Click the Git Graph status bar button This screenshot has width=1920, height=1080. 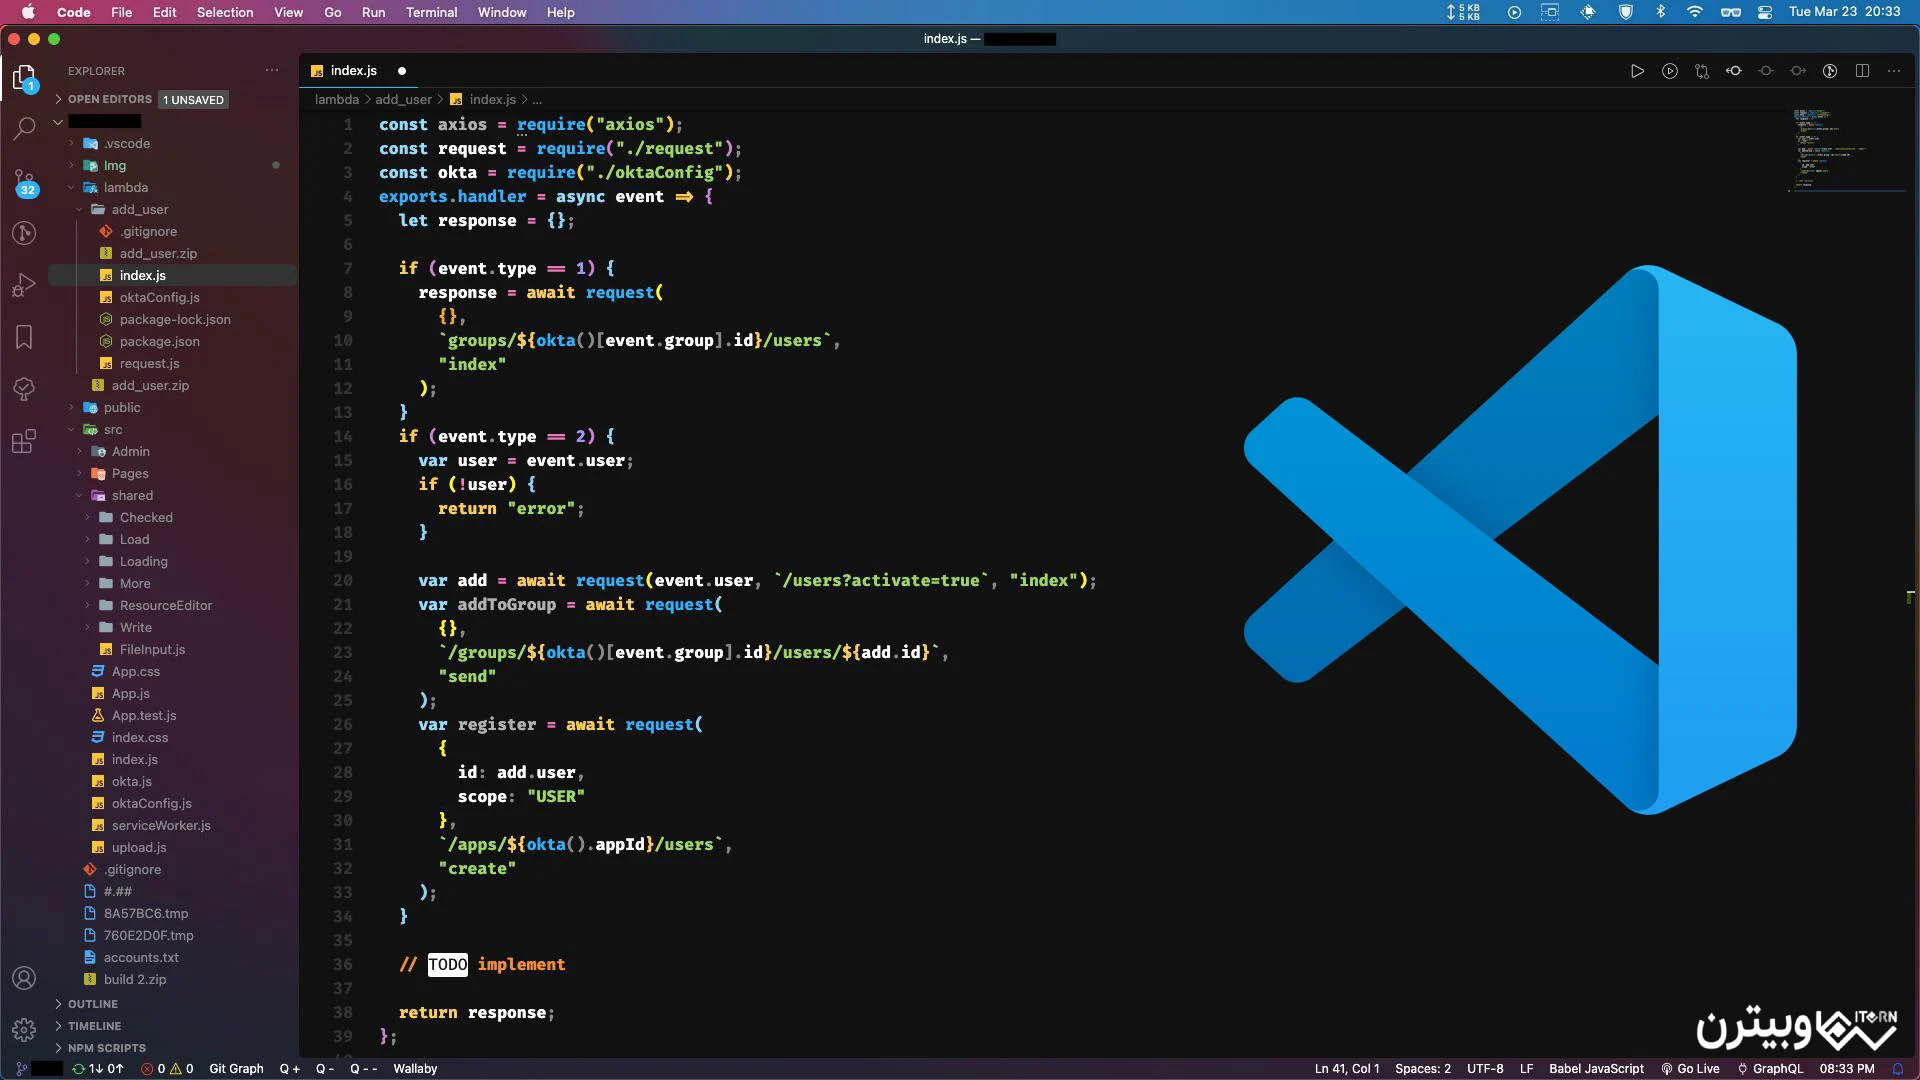pos(236,1068)
